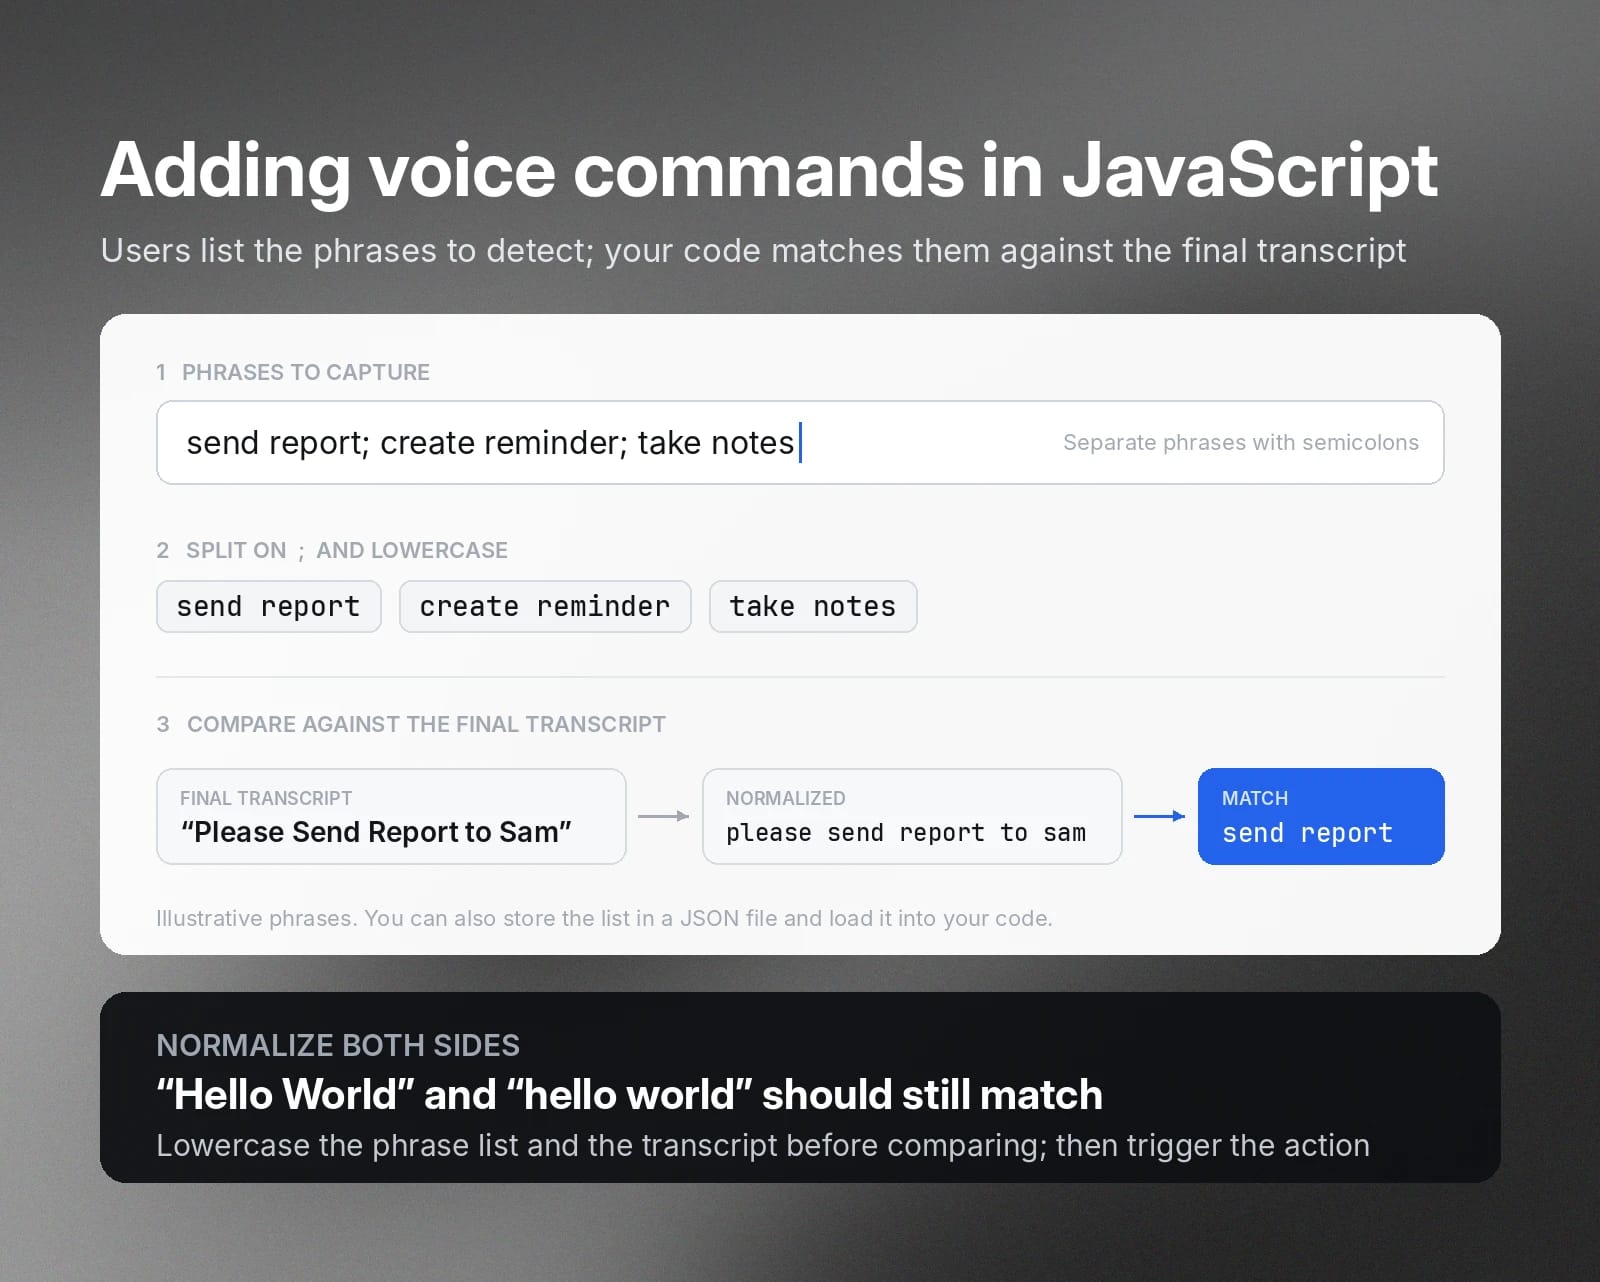The image size is (1600, 1282).
Task: Click the 'Hello World and hello world' headline
Action: click(x=629, y=1094)
